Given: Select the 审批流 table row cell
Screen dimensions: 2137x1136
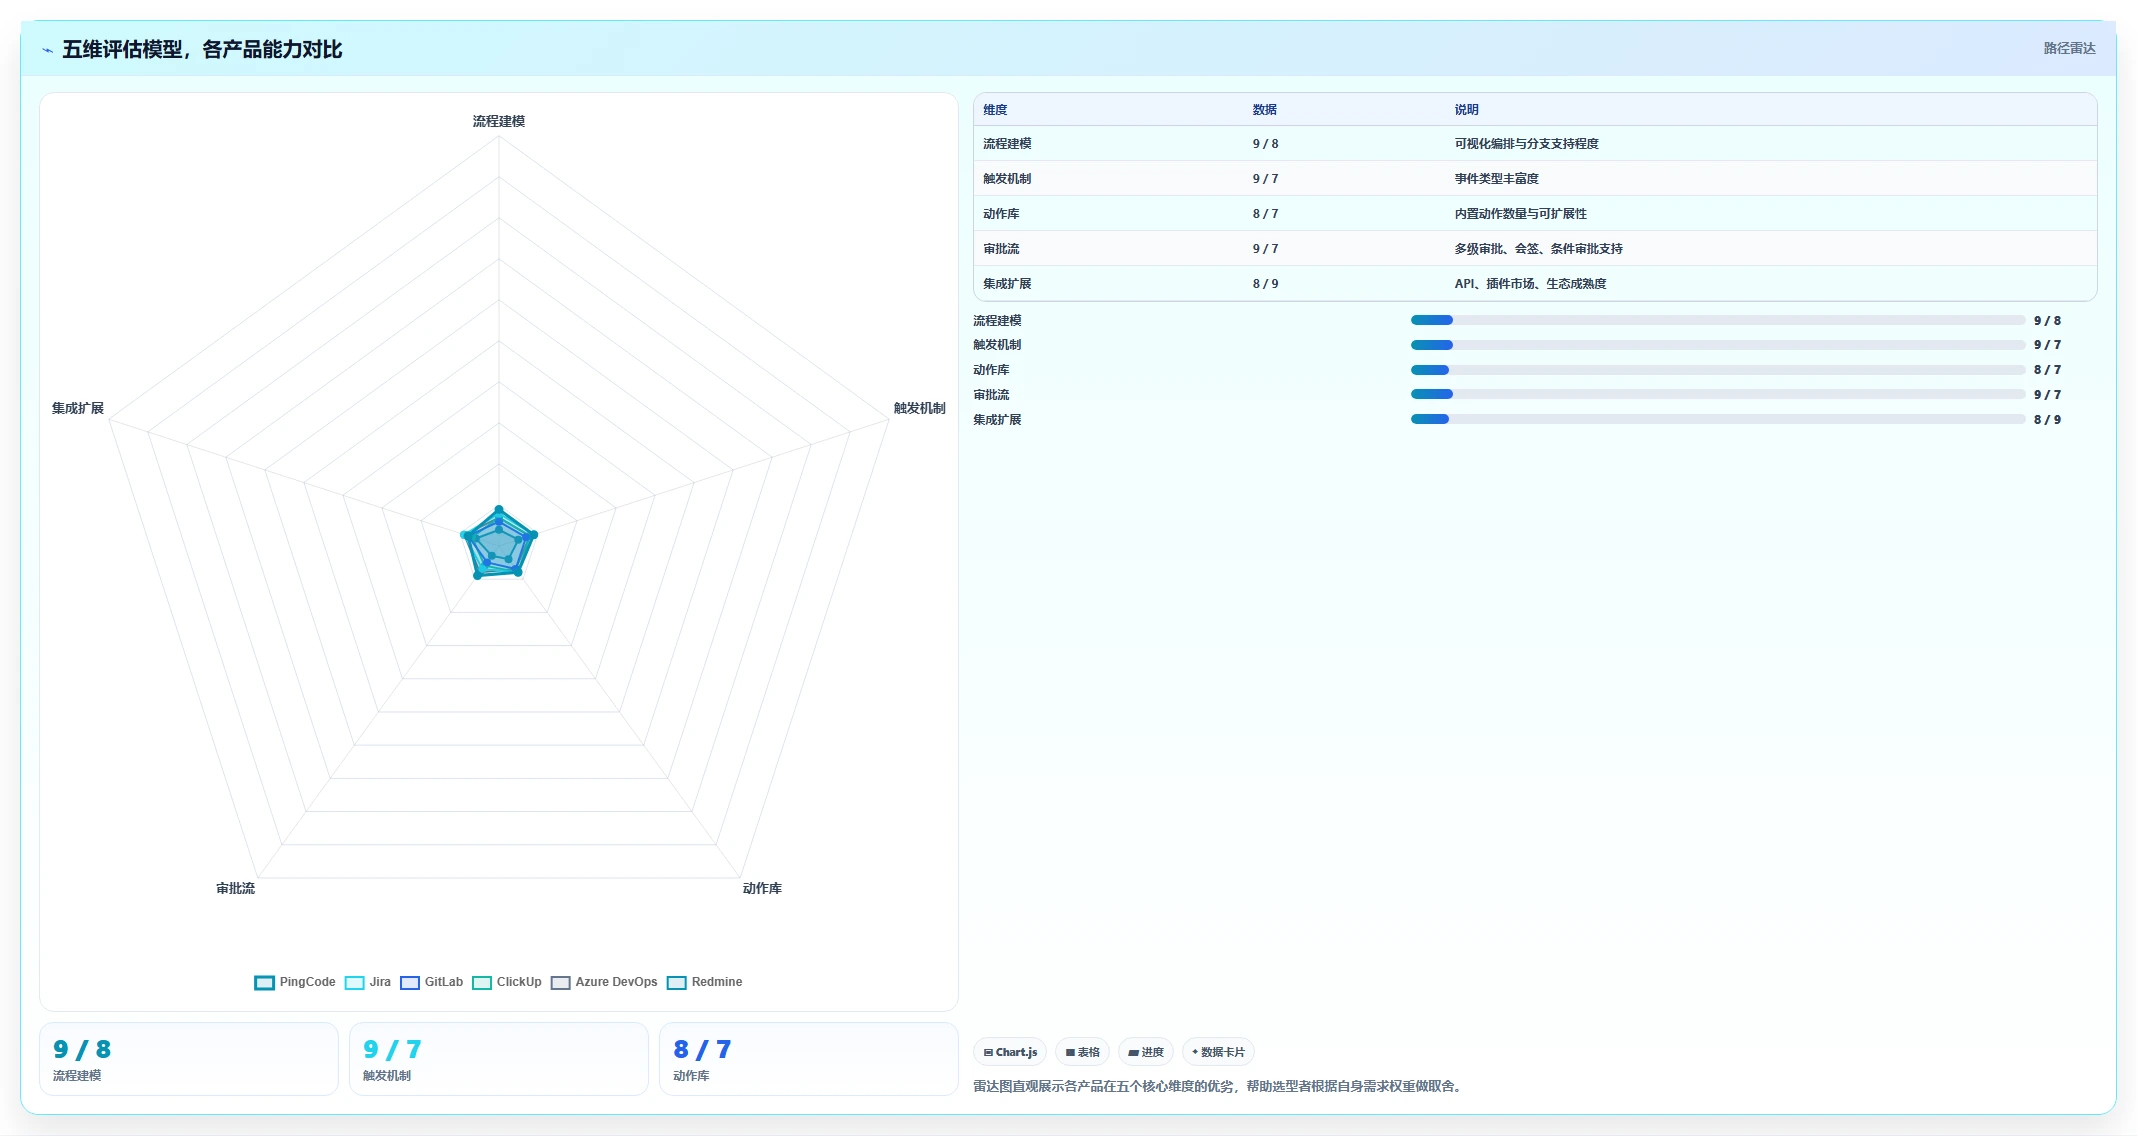Looking at the screenshot, I should (x=1001, y=249).
